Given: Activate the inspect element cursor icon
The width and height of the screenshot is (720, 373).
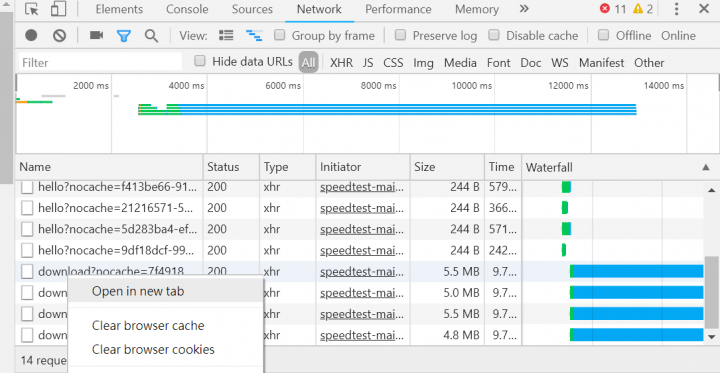Looking at the screenshot, I should [31, 9].
